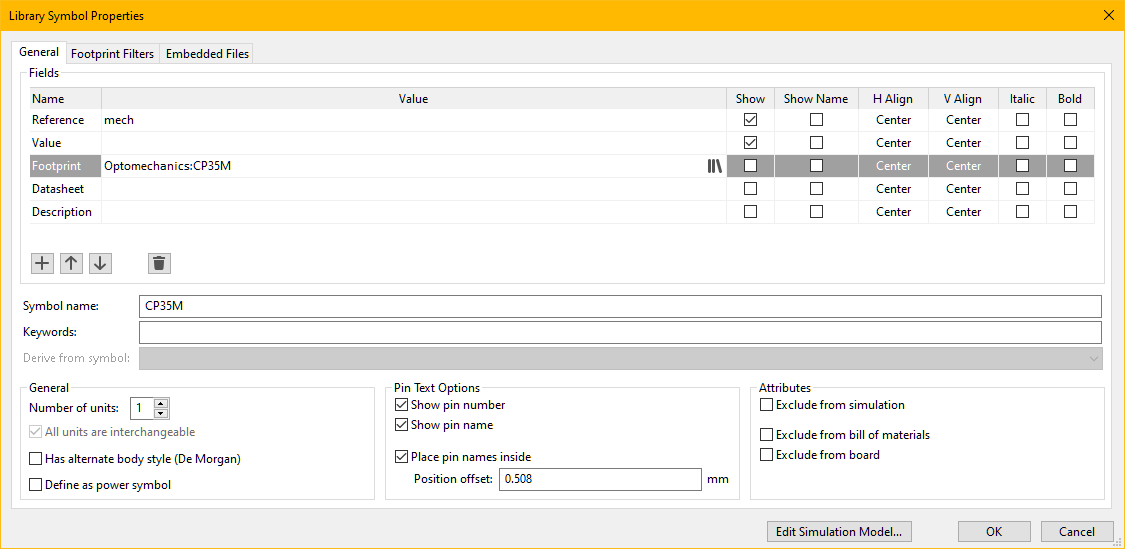Enable Exclude from simulation checkbox
1125x549 pixels.
point(767,405)
